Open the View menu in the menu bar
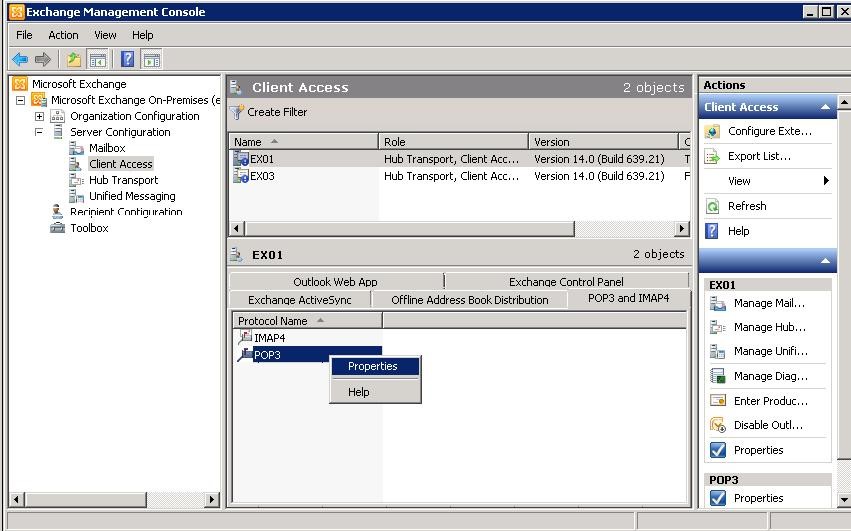 click(105, 35)
